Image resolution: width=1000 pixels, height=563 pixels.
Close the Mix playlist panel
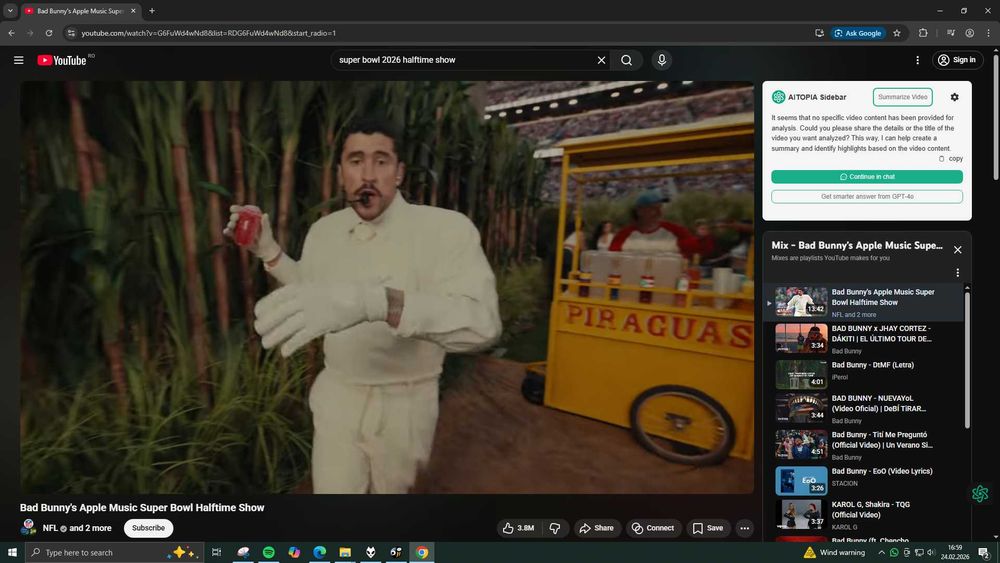pyautogui.click(x=957, y=250)
